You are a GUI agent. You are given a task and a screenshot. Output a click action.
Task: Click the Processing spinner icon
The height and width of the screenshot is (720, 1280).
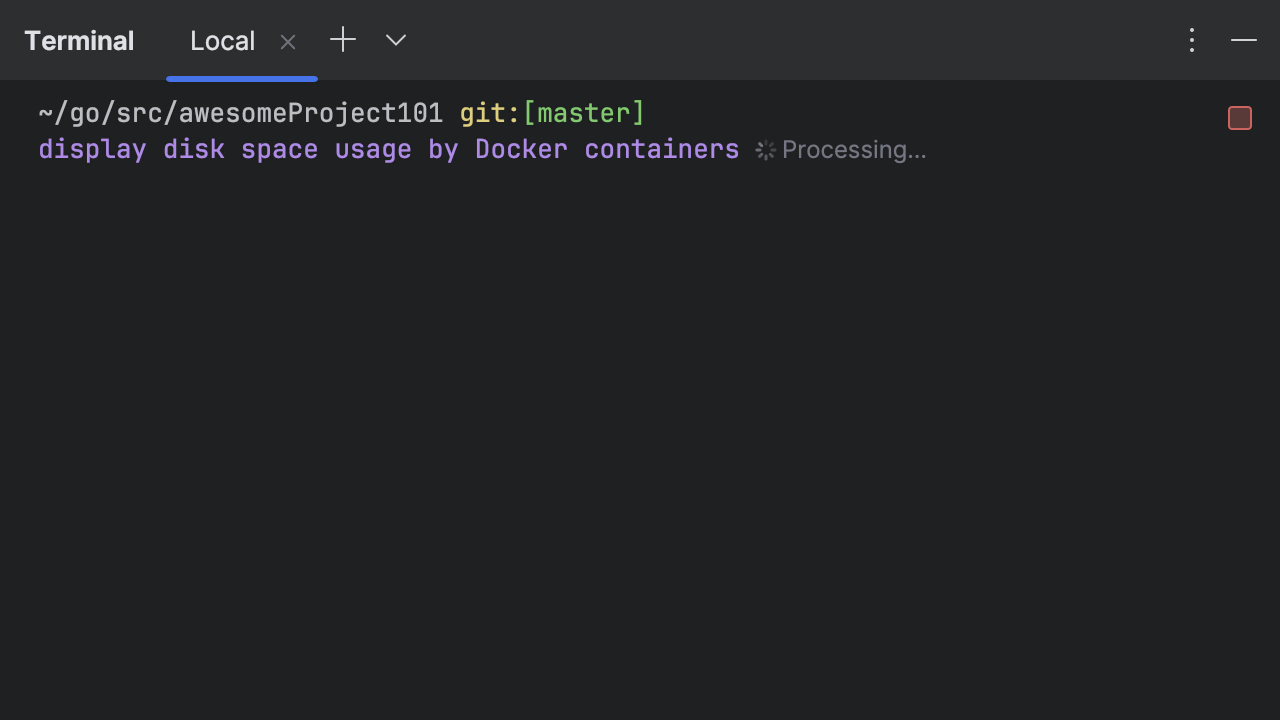(x=766, y=150)
